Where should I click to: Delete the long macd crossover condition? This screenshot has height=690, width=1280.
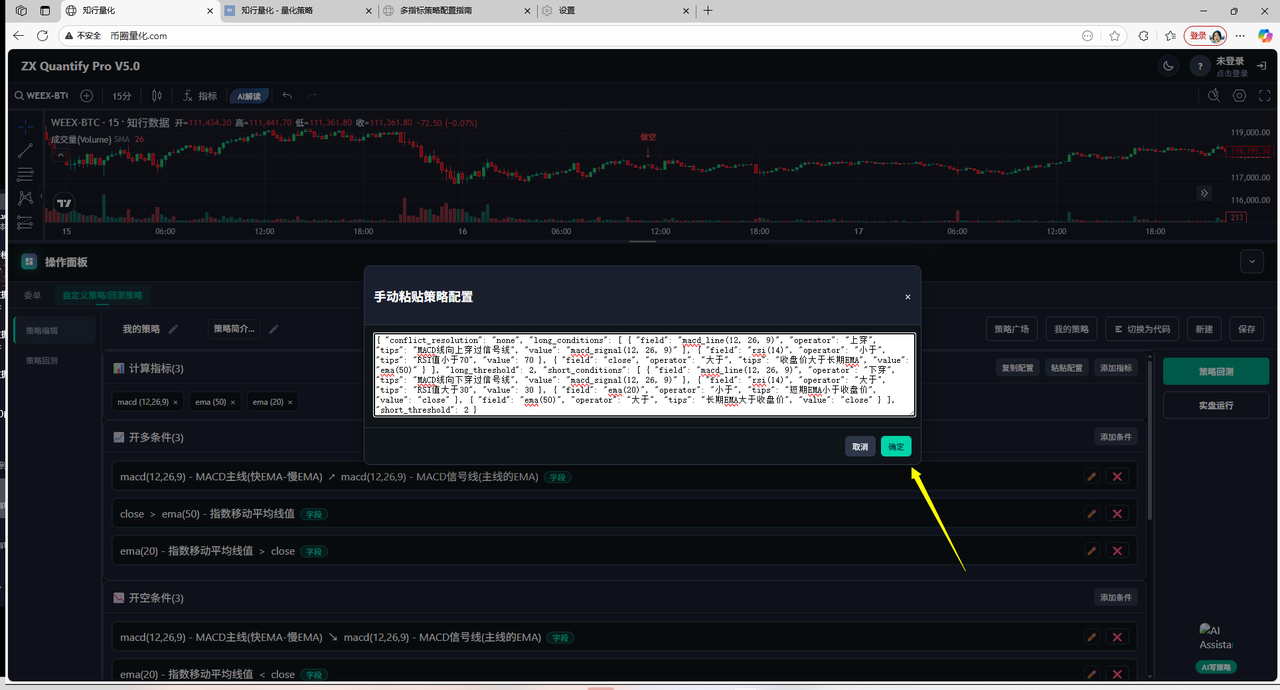pyautogui.click(x=1117, y=477)
